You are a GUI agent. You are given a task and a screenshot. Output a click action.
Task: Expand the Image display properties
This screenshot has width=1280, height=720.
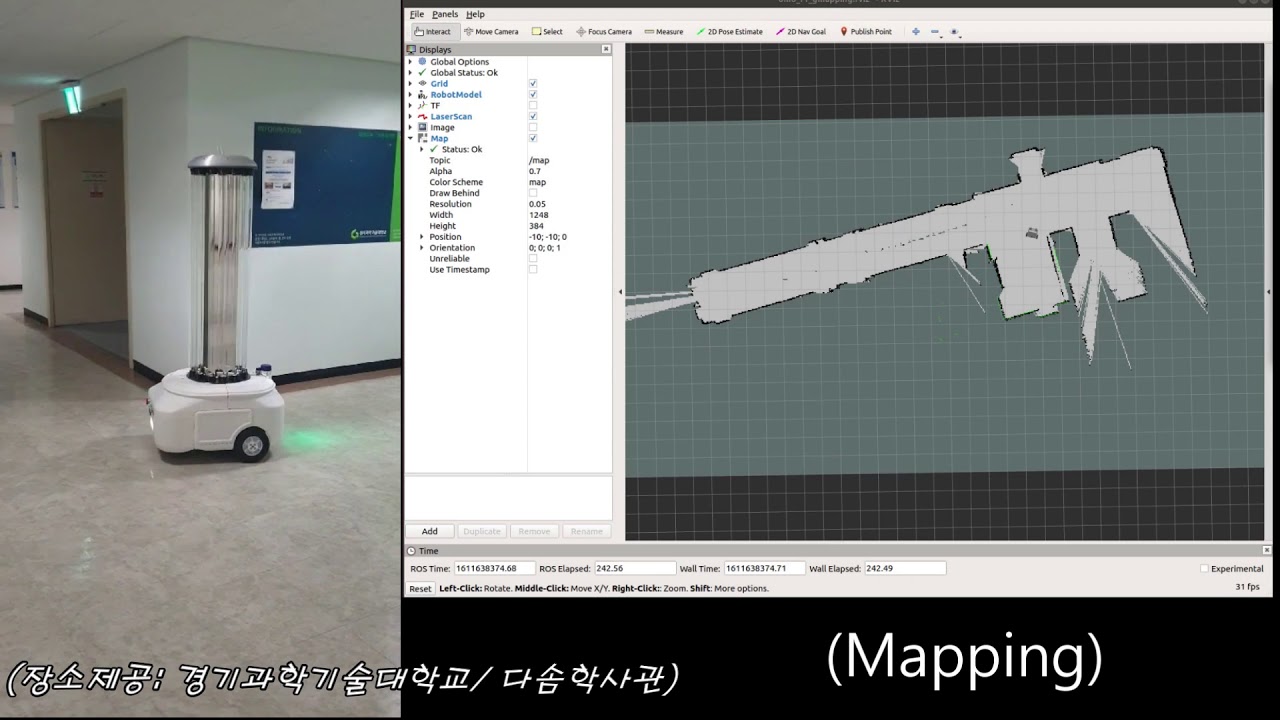click(410, 127)
